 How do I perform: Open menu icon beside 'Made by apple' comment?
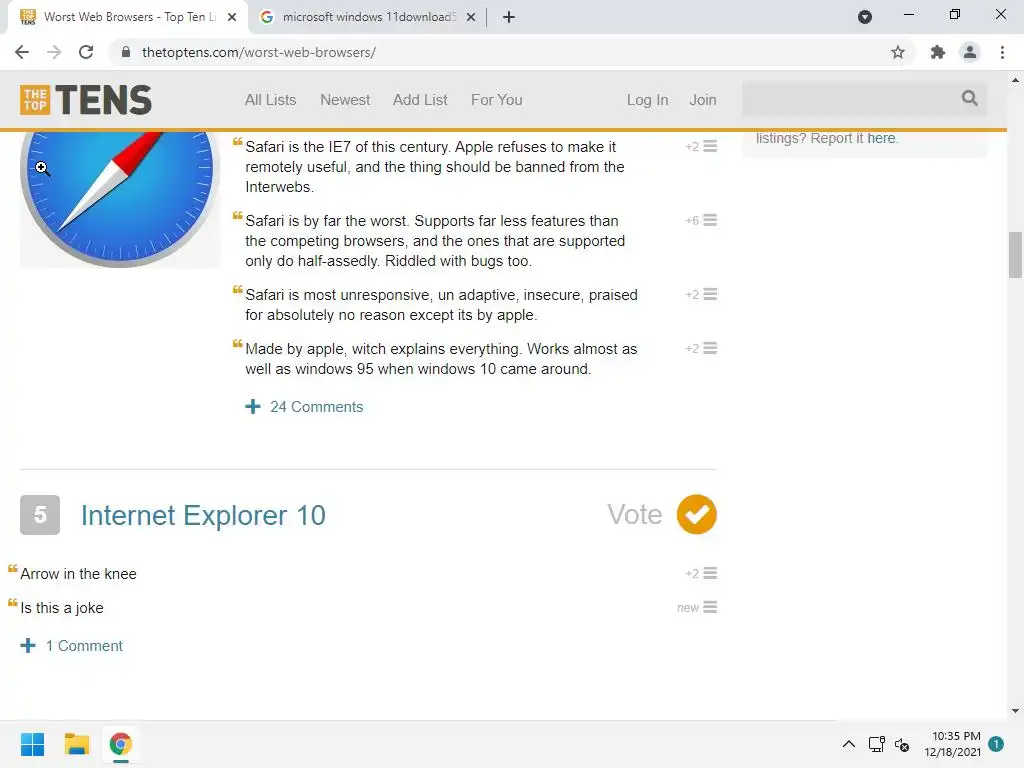pos(711,348)
